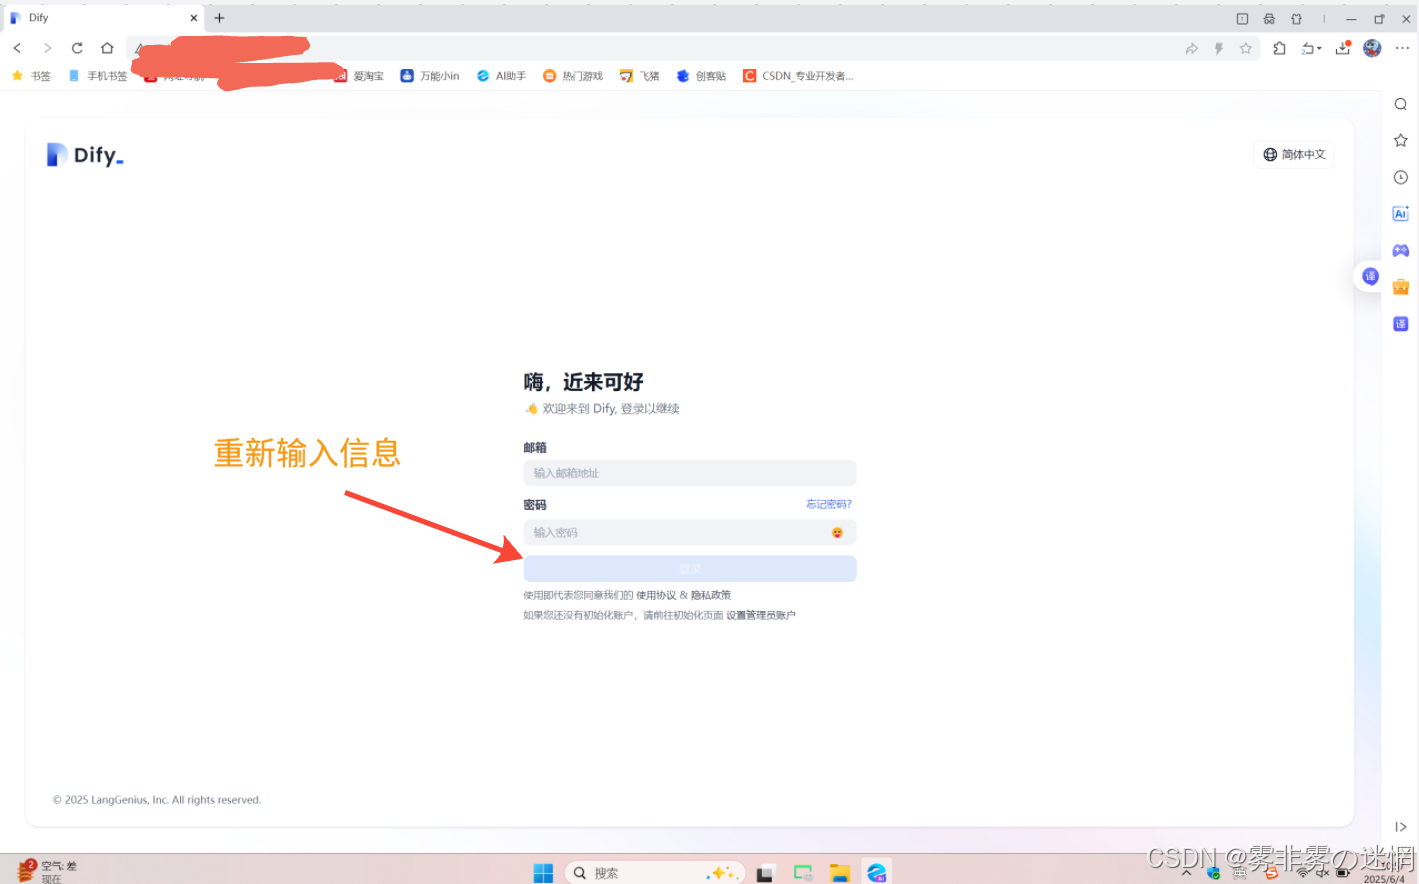Toggle password visibility emoji icon

pos(837,532)
